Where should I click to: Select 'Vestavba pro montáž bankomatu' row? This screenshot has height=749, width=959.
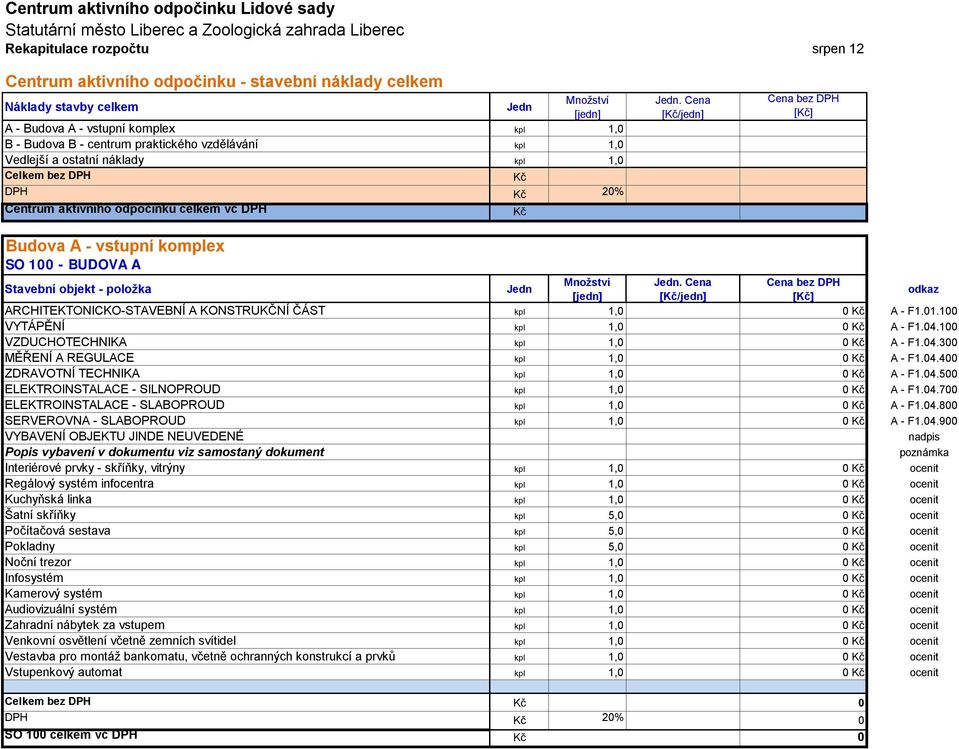click(x=434, y=657)
